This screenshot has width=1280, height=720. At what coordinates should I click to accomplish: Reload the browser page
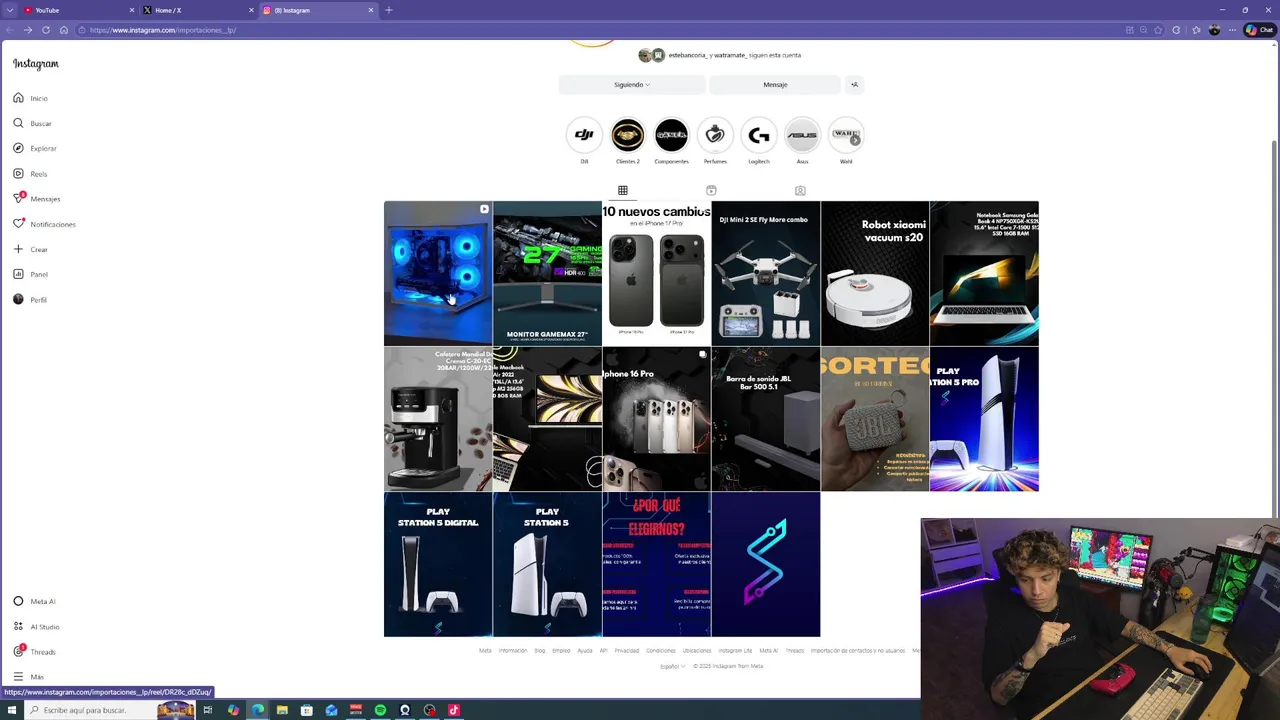coord(46,30)
